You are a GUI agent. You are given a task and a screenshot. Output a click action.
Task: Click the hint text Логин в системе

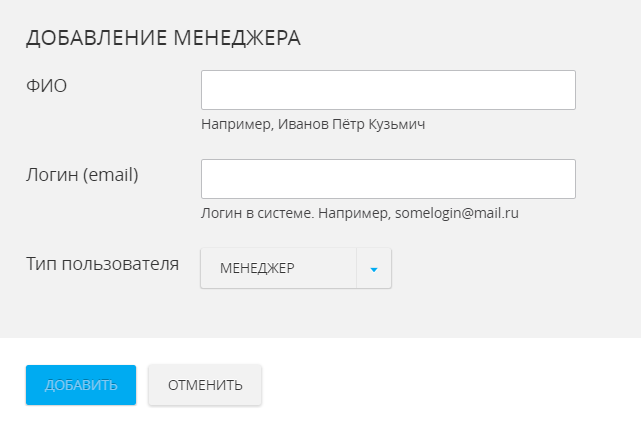[256, 213]
